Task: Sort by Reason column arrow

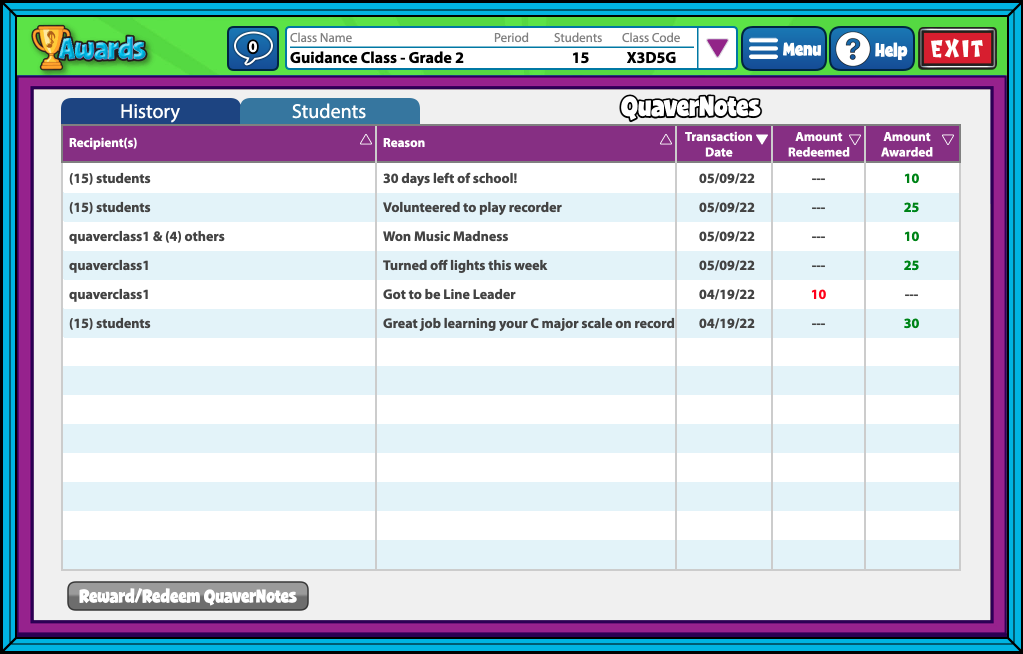Action: [665, 140]
